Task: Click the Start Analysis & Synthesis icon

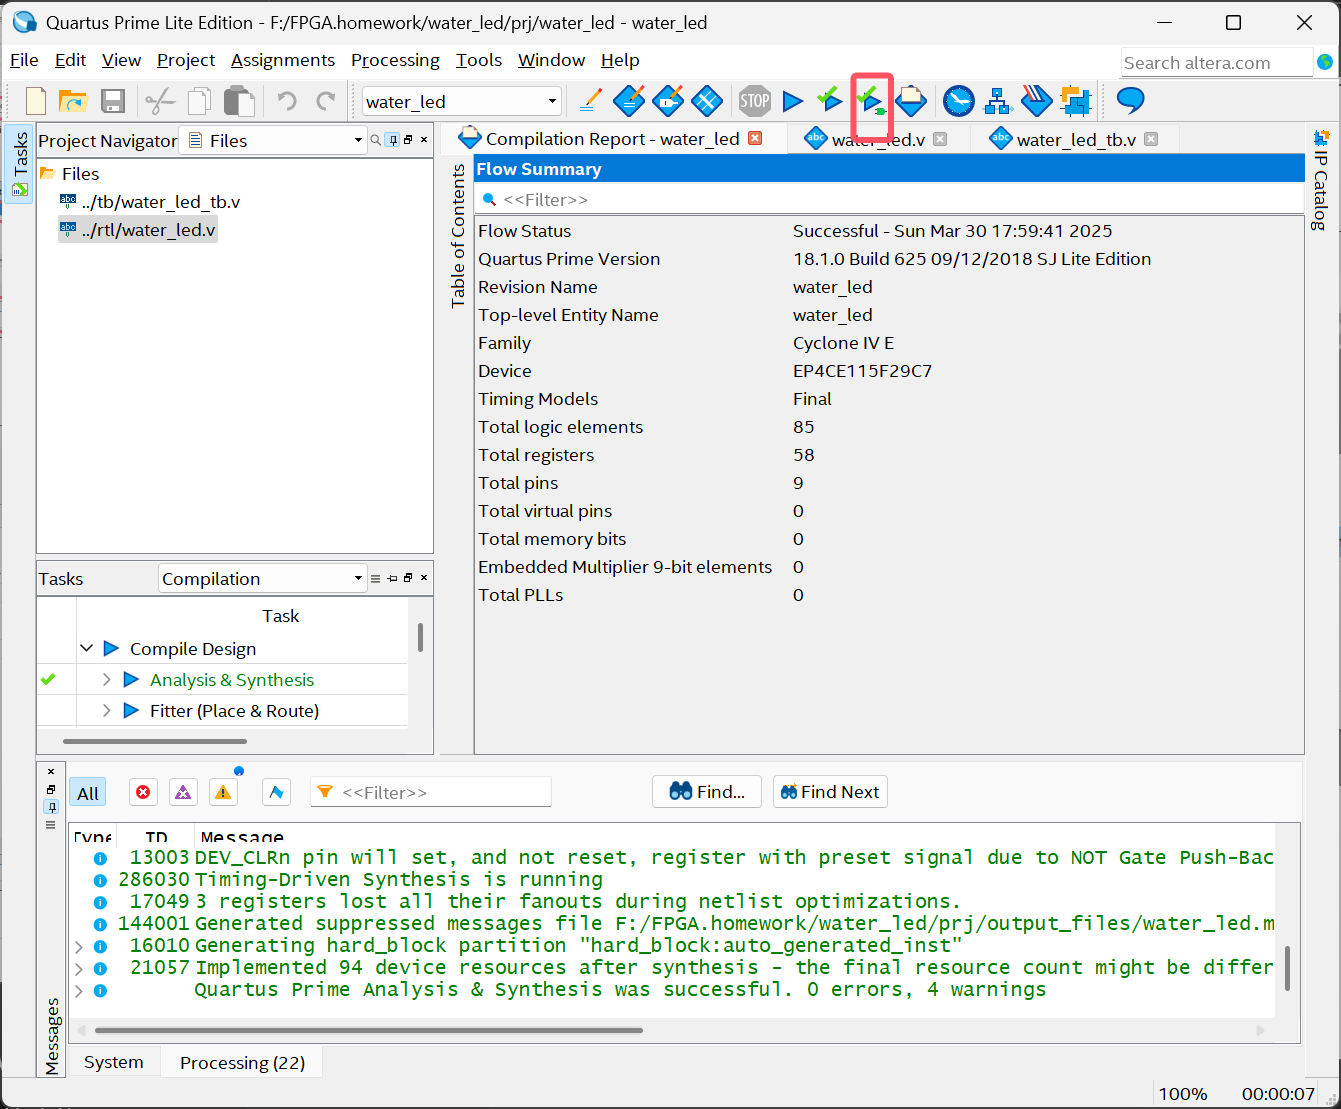Action: 871,100
